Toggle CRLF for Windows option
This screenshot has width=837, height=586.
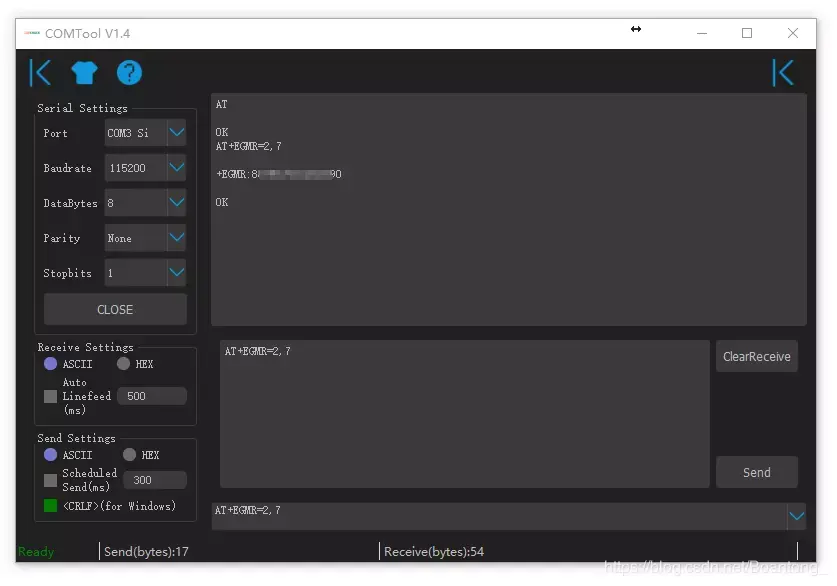tap(49, 505)
